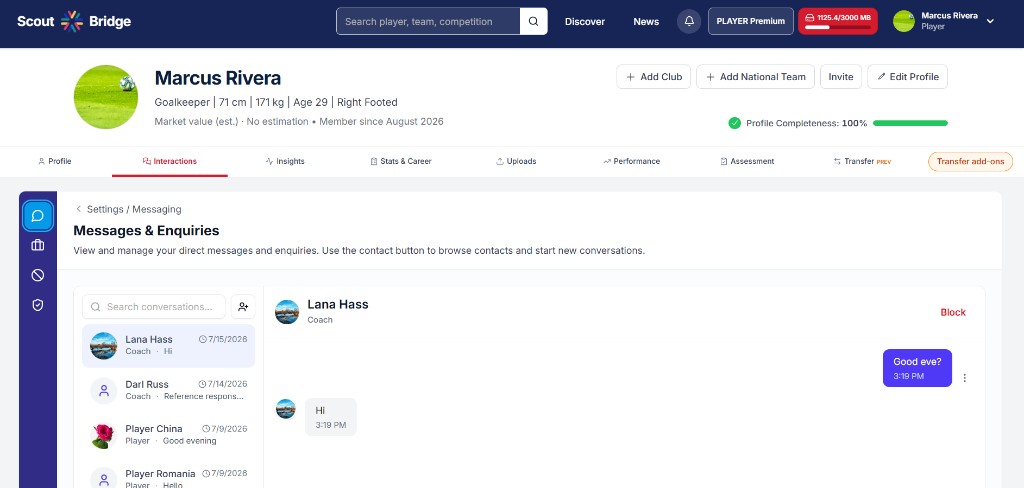
Task: Open the Uploads tab
Action: (x=516, y=161)
